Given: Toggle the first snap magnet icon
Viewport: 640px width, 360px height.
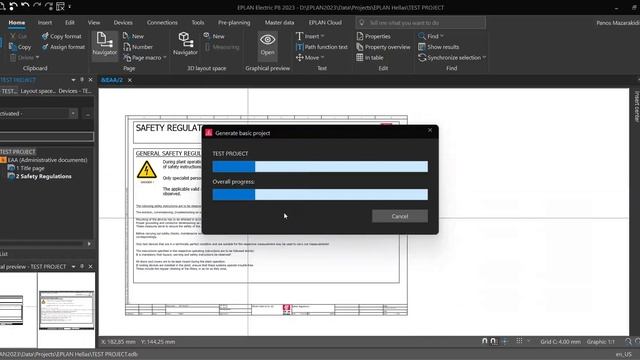Looking at the screenshot, I should pos(484,341).
